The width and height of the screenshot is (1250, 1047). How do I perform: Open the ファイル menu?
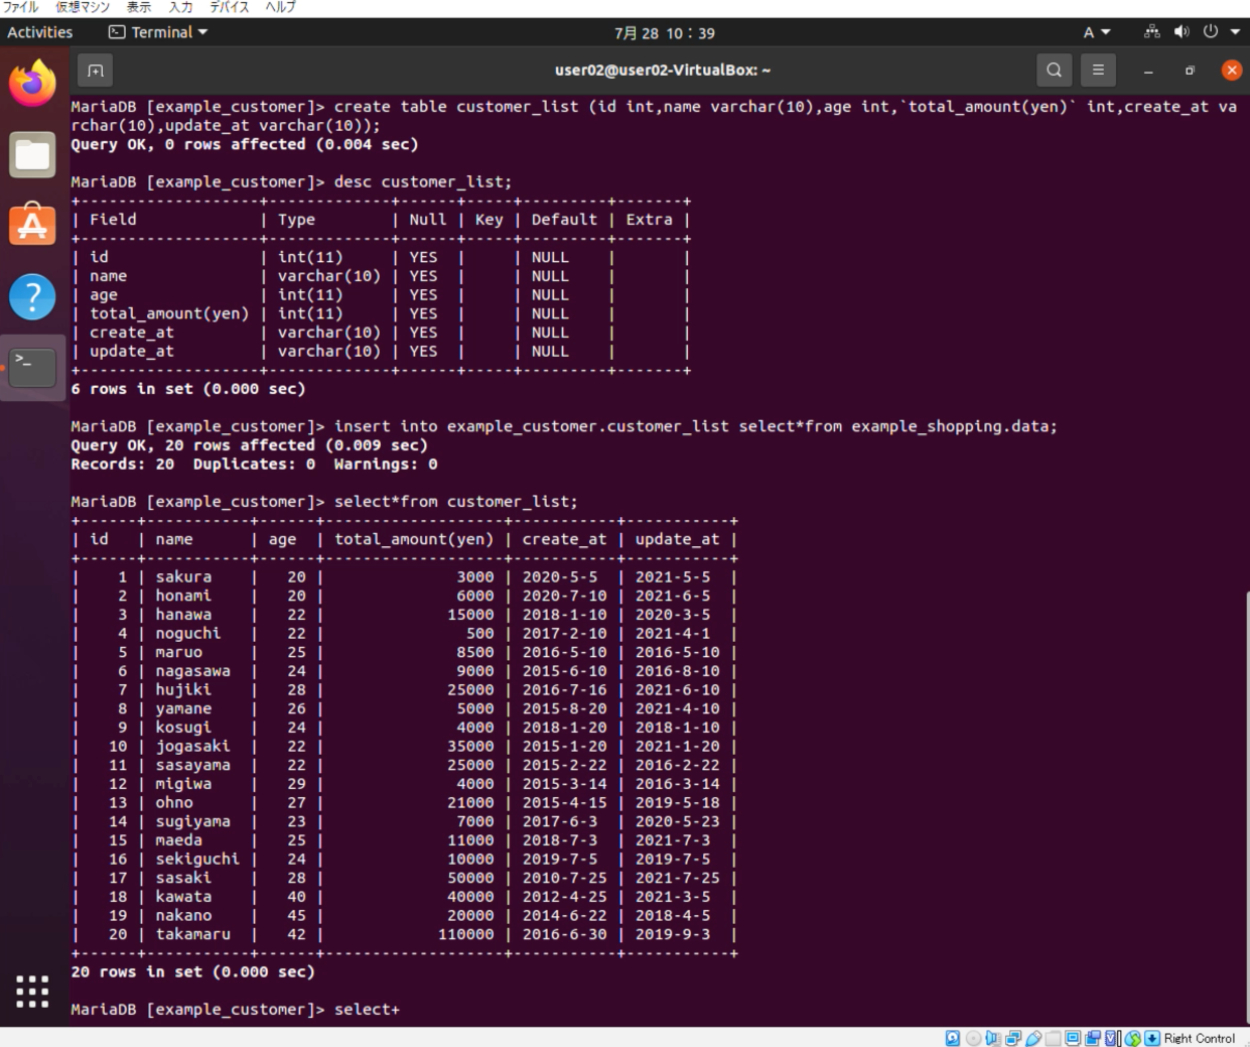[20, 7]
